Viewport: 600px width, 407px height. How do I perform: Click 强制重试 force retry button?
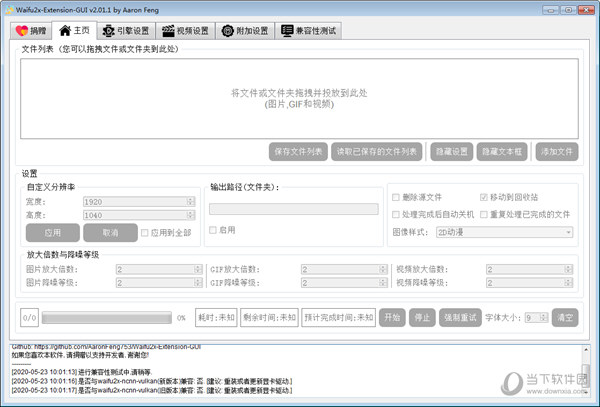[x=460, y=317]
